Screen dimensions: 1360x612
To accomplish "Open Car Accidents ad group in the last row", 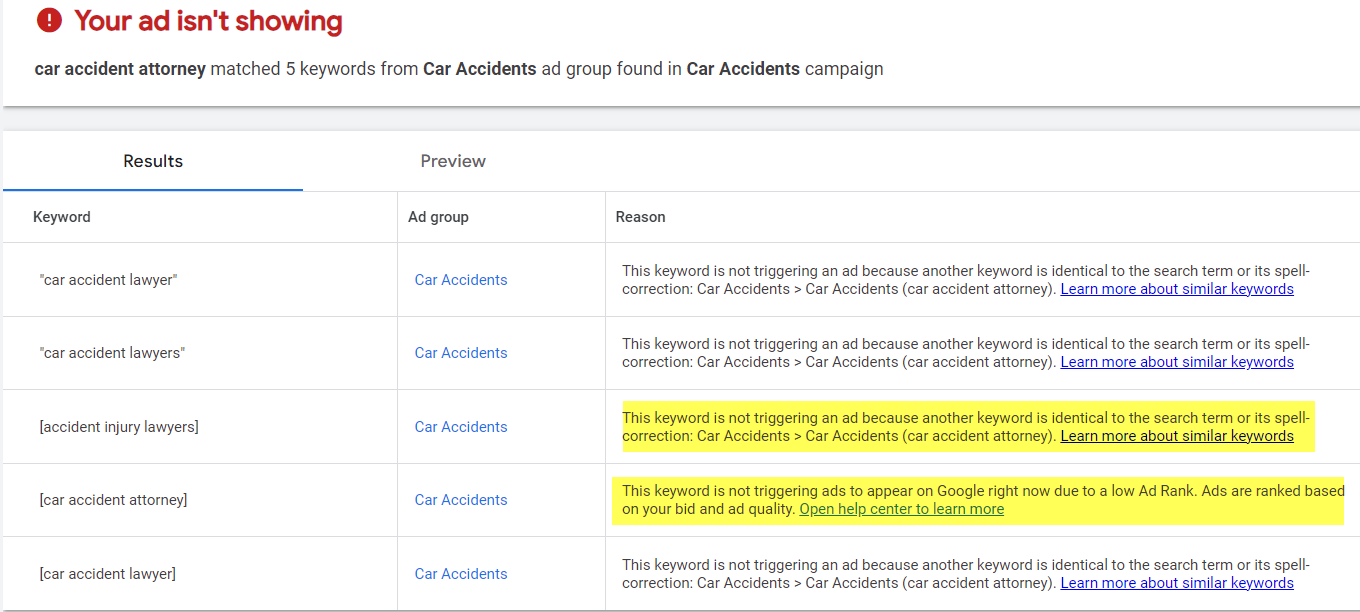I will pyautogui.click(x=460, y=572).
